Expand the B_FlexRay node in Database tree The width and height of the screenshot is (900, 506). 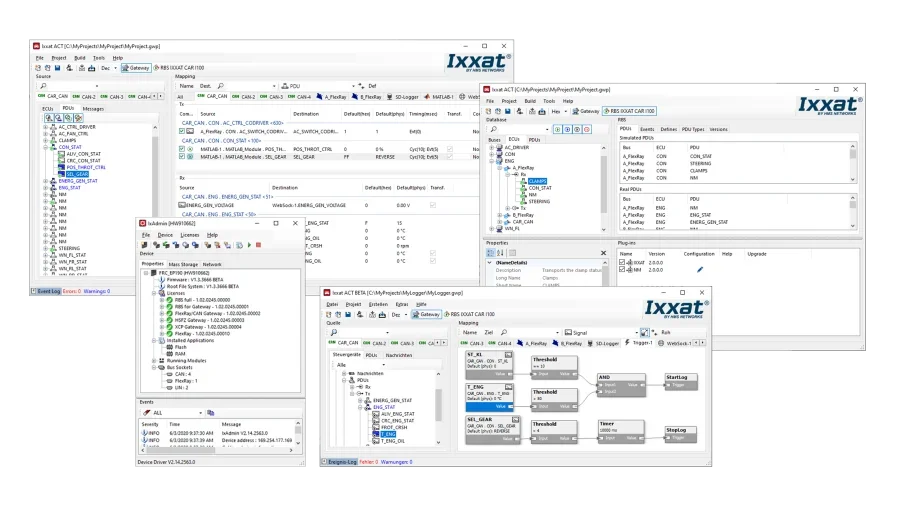point(500,215)
